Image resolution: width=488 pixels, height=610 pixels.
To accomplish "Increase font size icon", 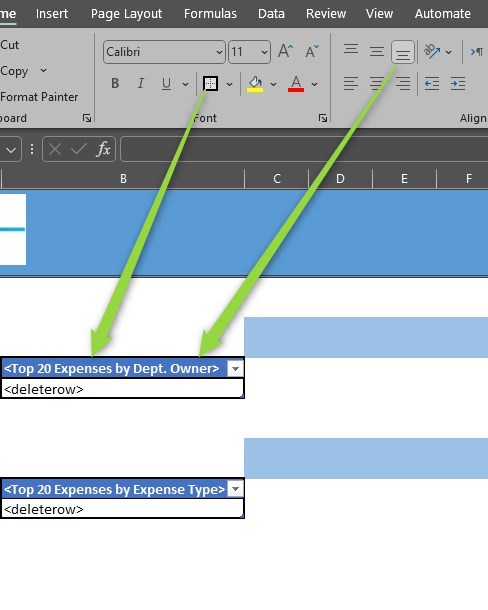I will point(285,51).
